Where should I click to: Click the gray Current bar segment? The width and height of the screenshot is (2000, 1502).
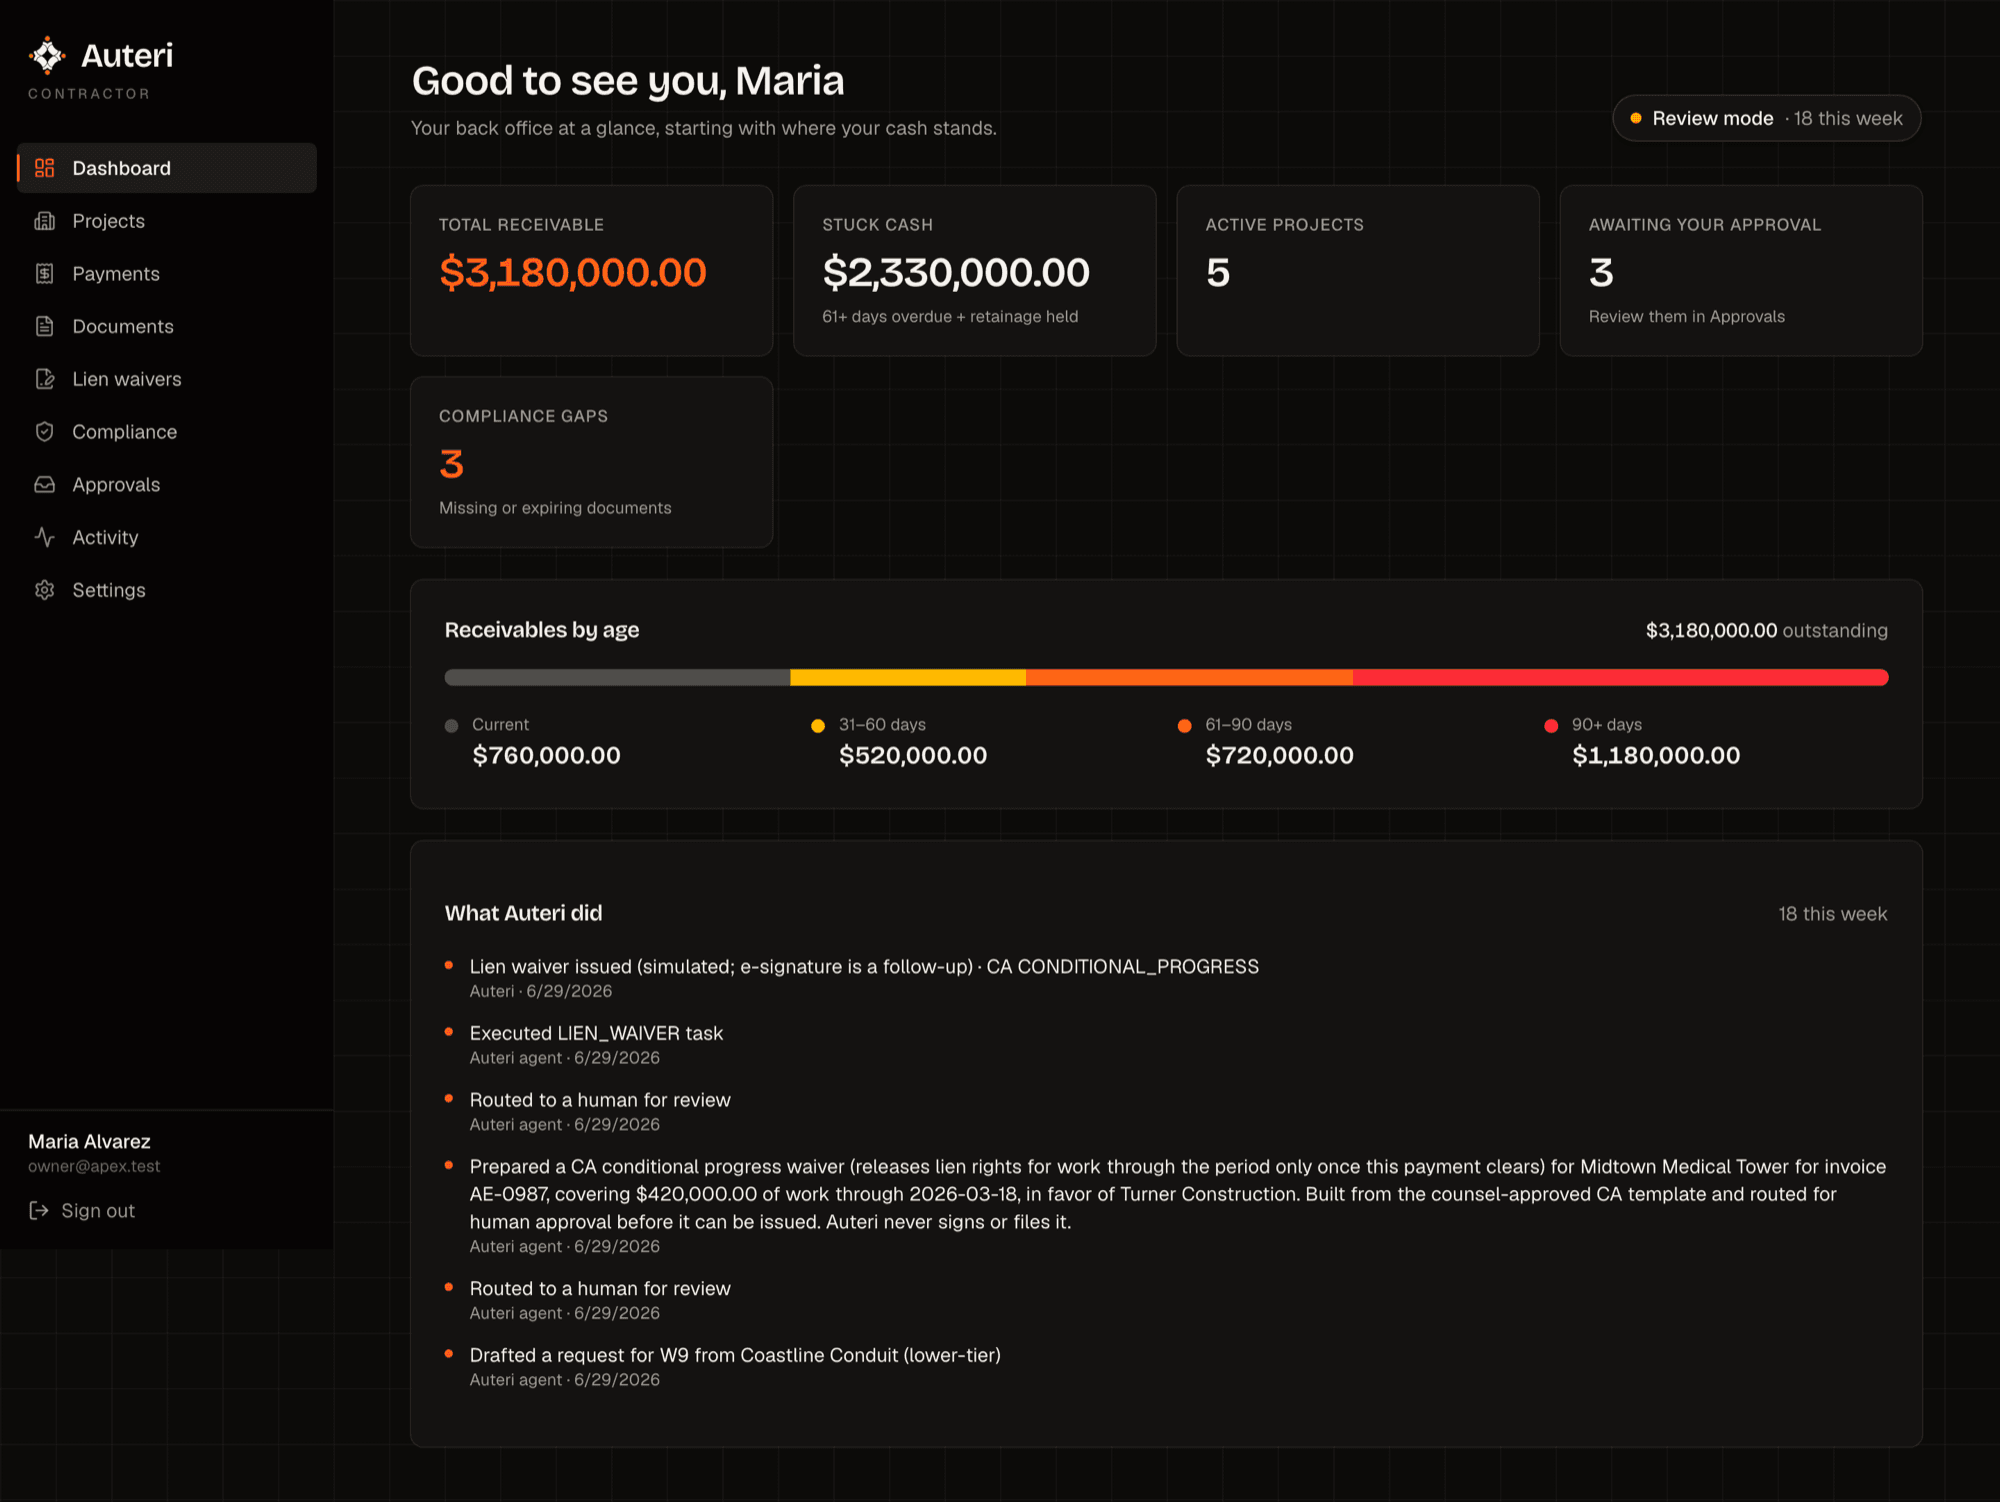tap(617, 677)
